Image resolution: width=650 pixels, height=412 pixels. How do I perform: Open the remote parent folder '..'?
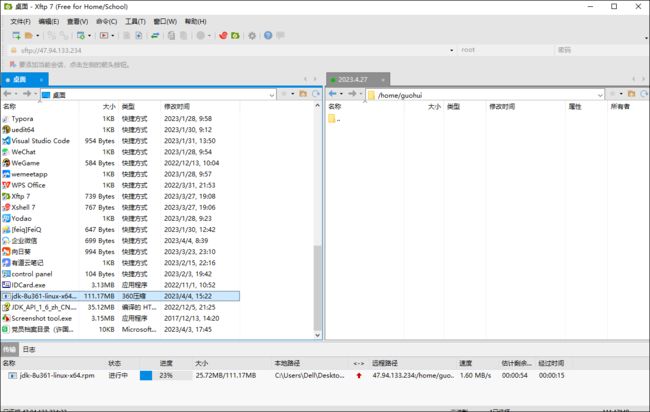(x=334, y=119)
